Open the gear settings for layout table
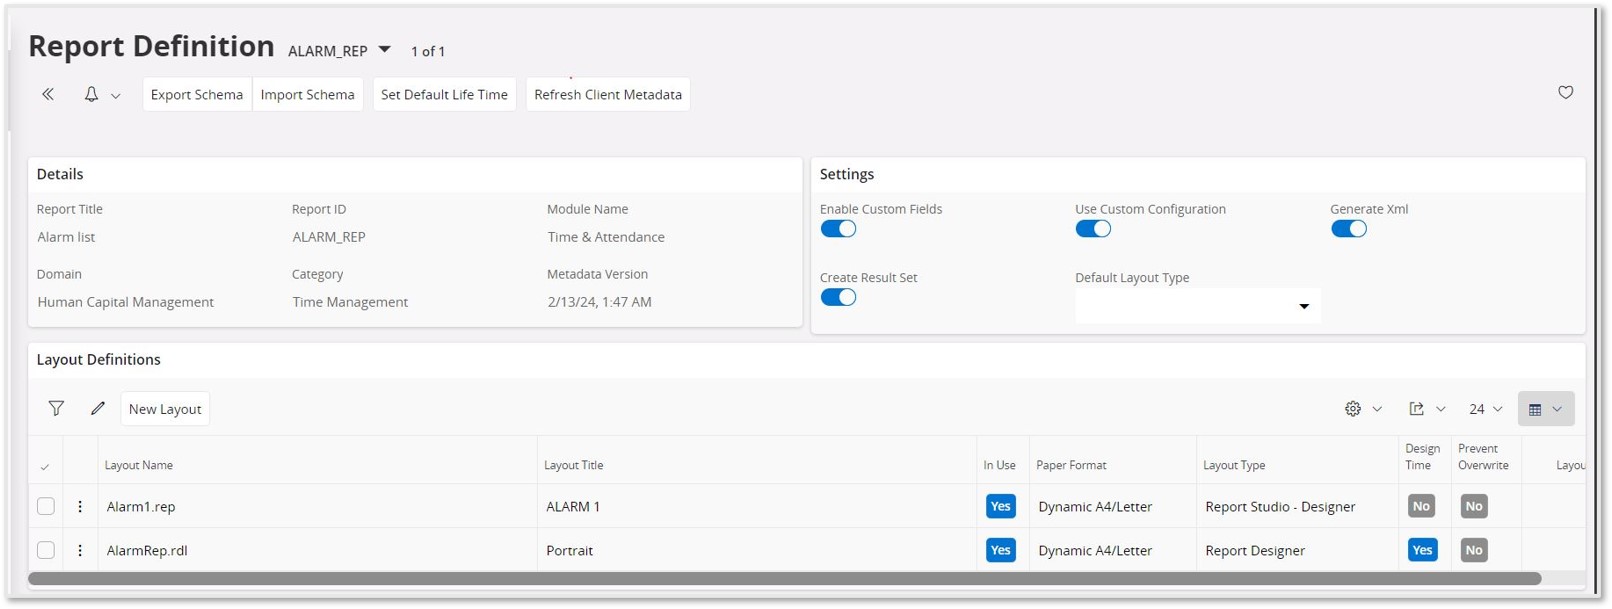Image resolution: width=1612 pixels, height=609 pixels. (1353, 408)
